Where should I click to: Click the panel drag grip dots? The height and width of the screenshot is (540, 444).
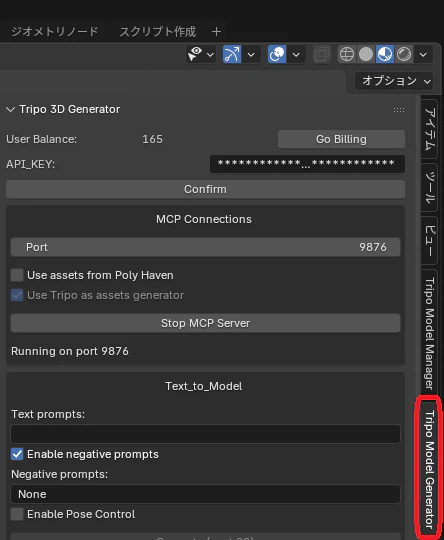(x=399, y=110)
